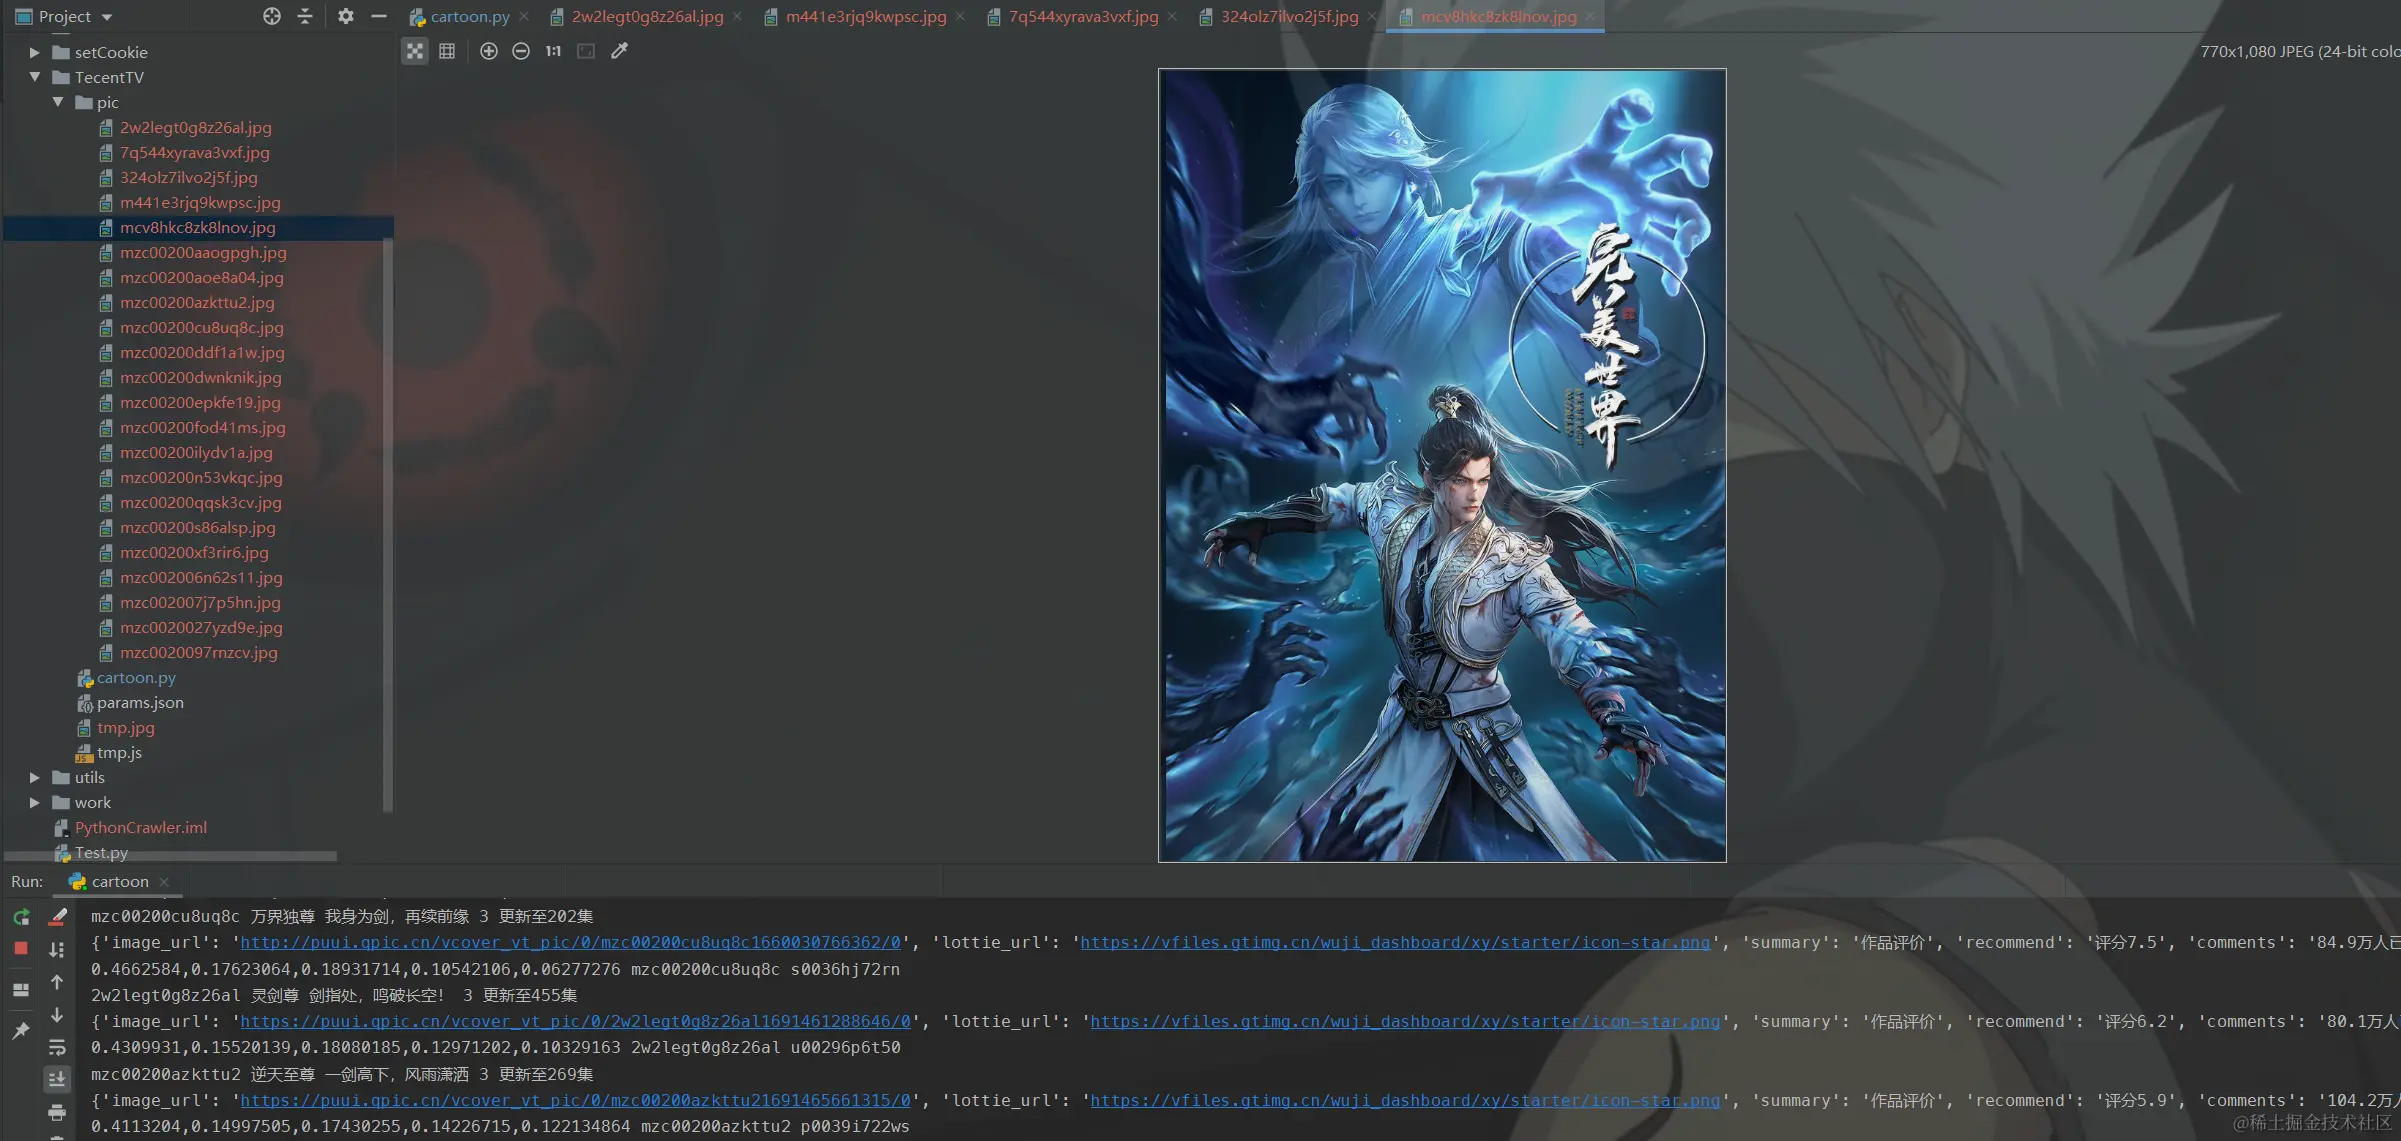
Task: Set image to actual size 1:1
Action: (553, 51)
